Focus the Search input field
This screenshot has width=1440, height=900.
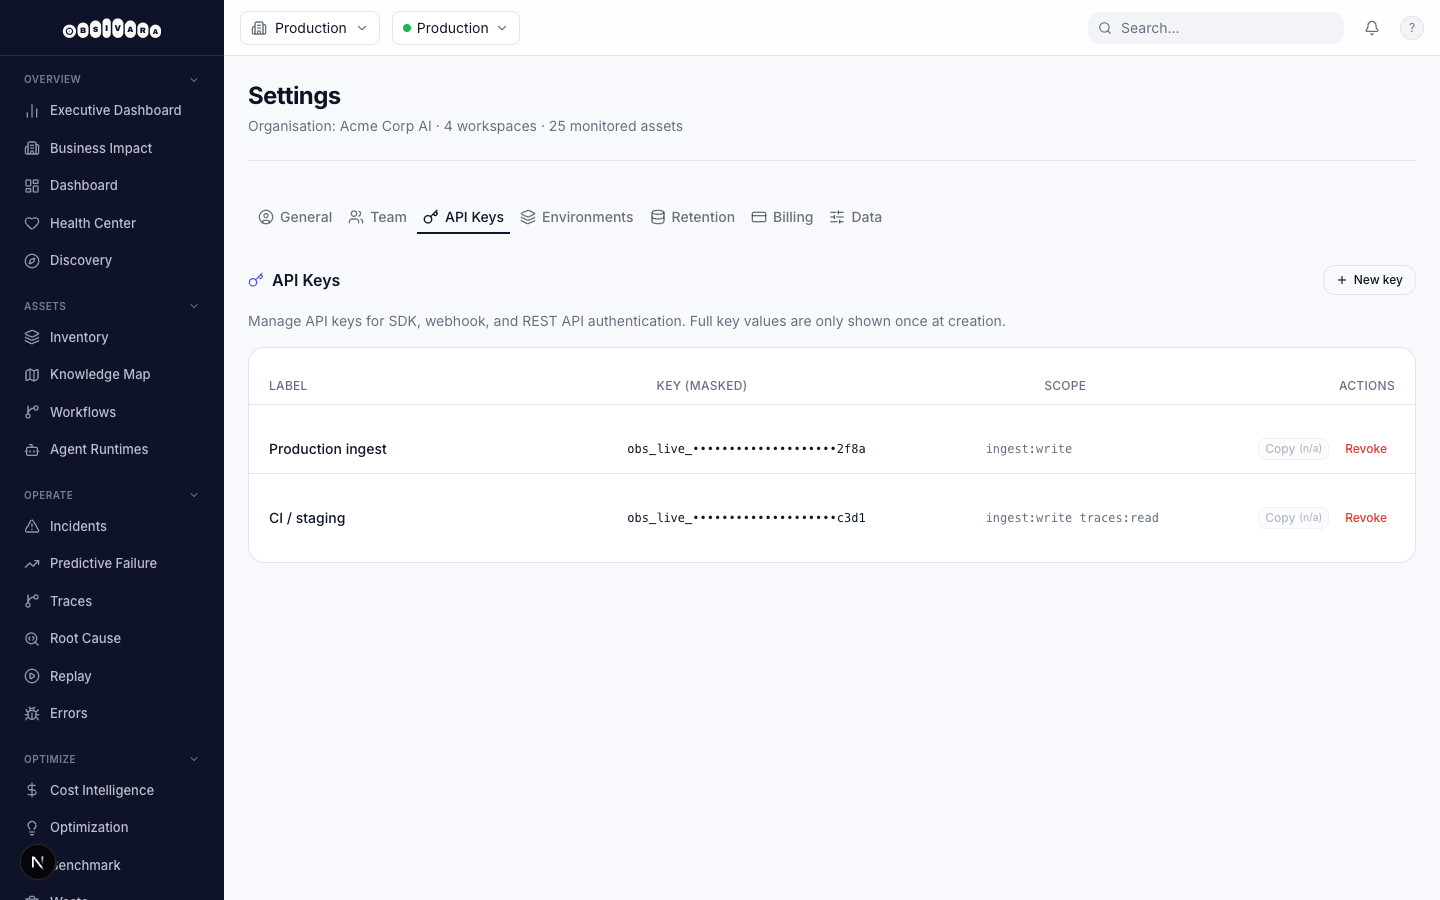click(x=1216, y=28)
